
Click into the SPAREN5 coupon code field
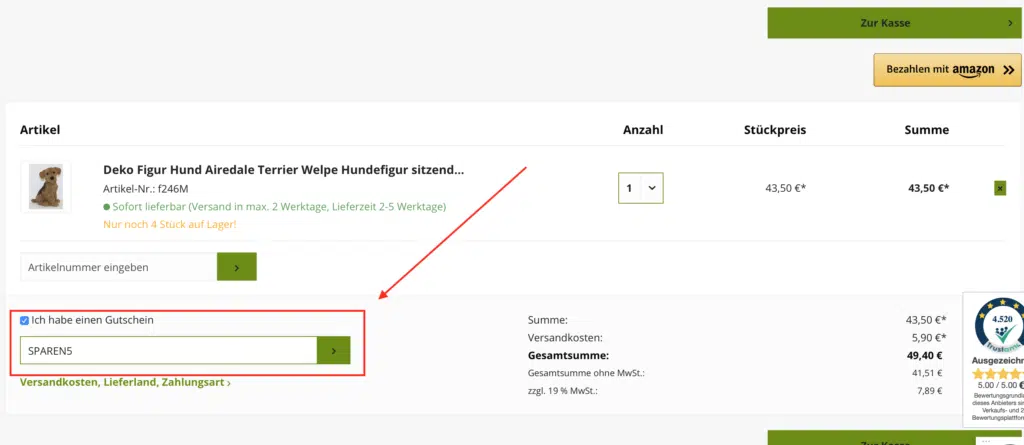click(x=168, y=350)
